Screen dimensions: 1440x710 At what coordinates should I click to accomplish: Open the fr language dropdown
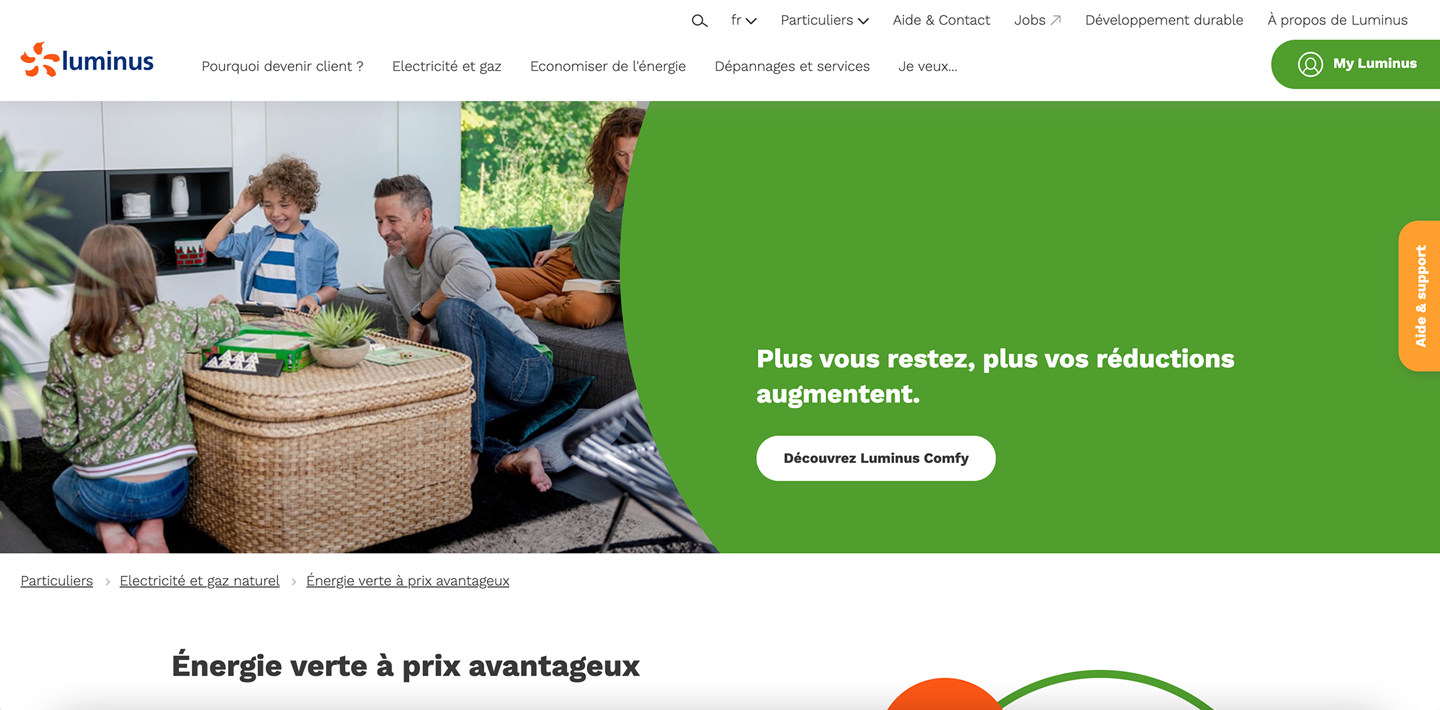point(743,20)
